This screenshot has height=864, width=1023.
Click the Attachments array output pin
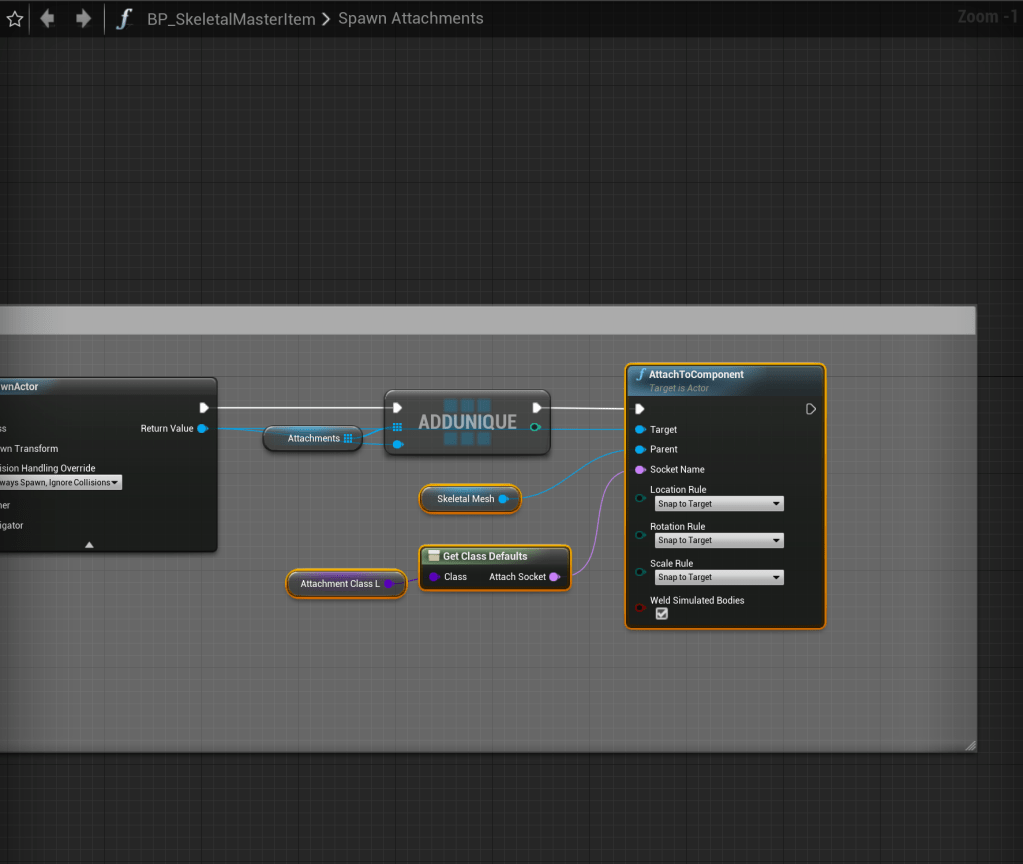(x=348, y=438)
